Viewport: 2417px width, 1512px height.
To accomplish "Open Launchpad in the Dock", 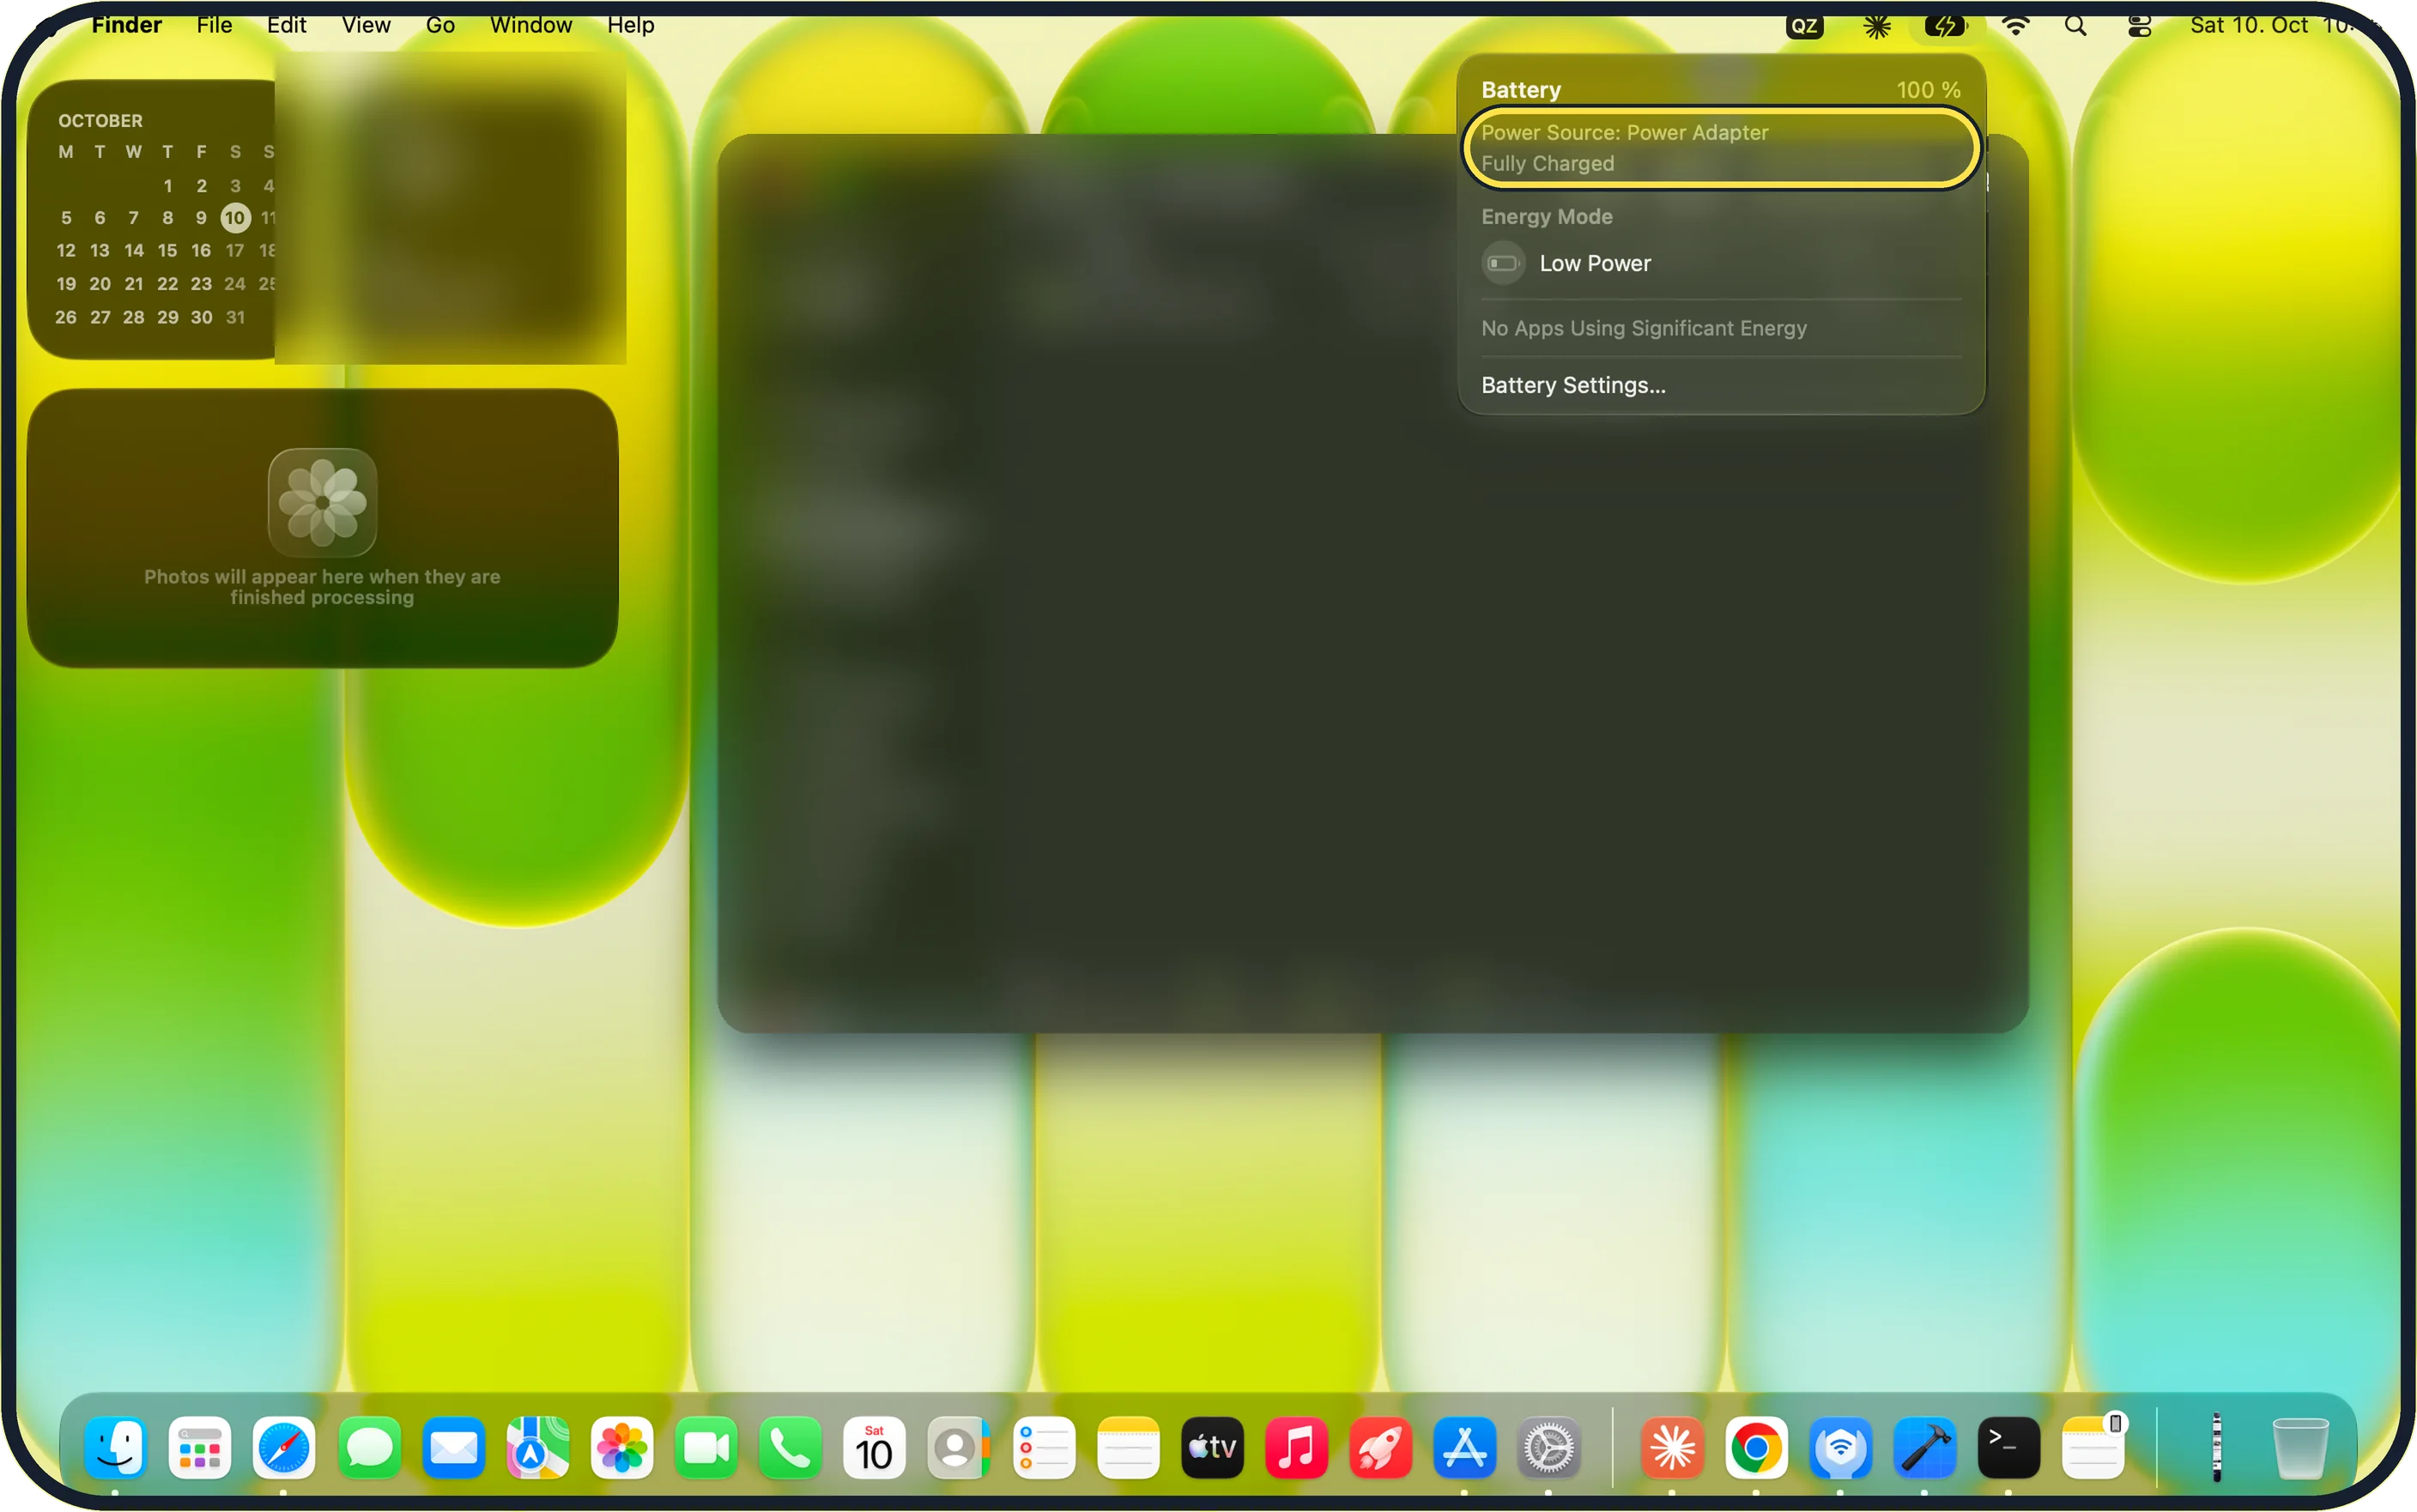I will click(199, 1447).
